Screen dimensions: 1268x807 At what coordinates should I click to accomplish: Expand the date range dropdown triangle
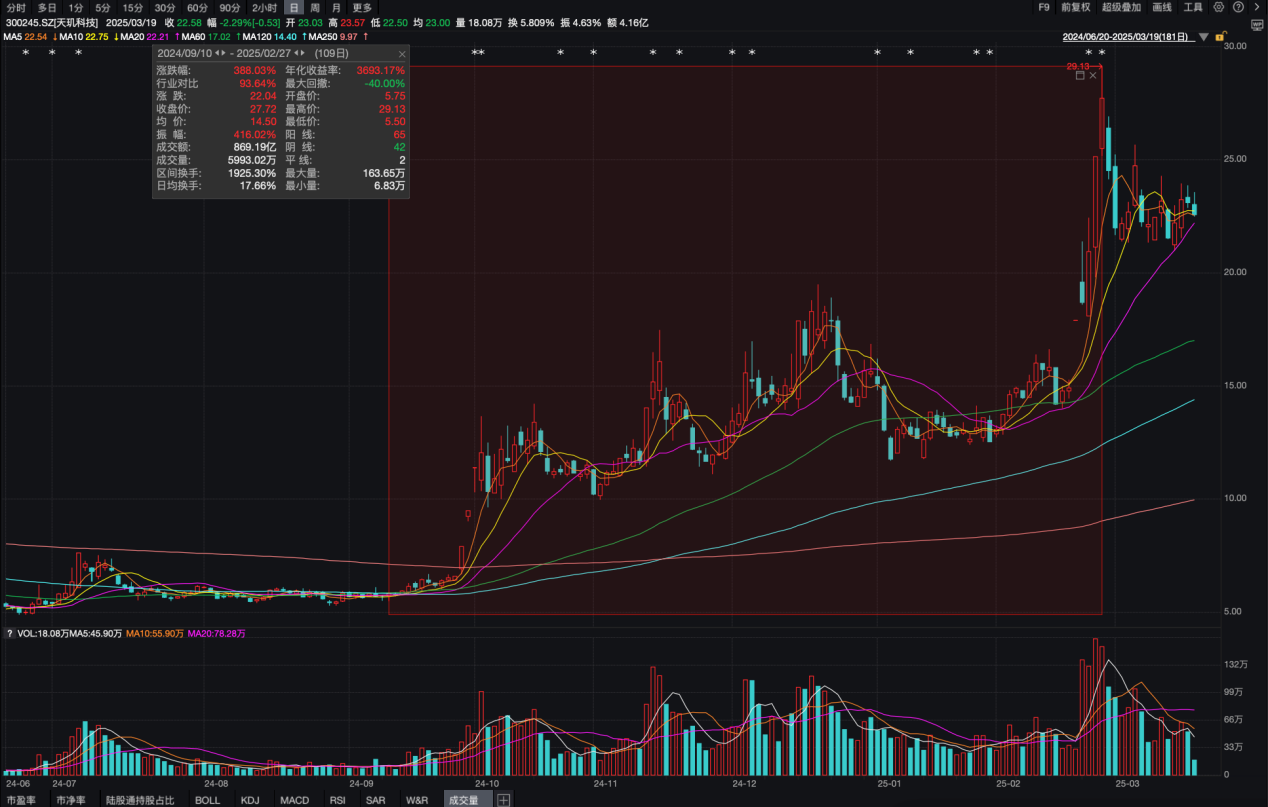pos(1204,38)
